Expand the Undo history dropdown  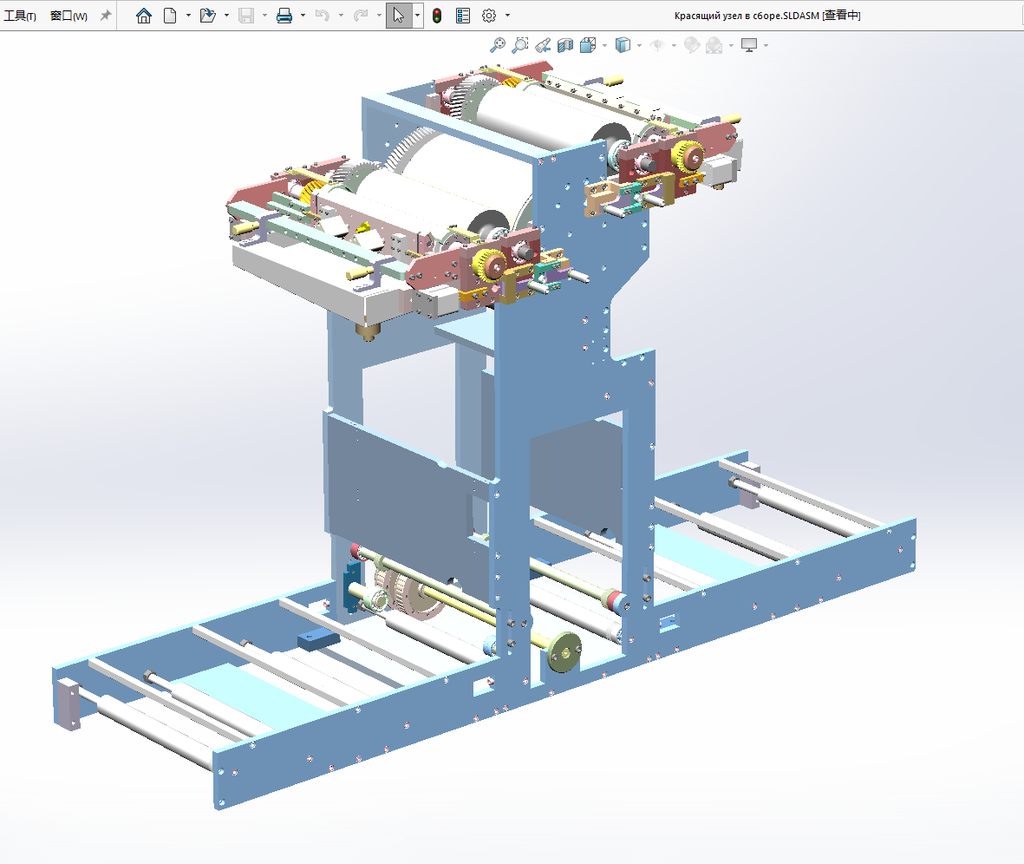click(341, 15)
